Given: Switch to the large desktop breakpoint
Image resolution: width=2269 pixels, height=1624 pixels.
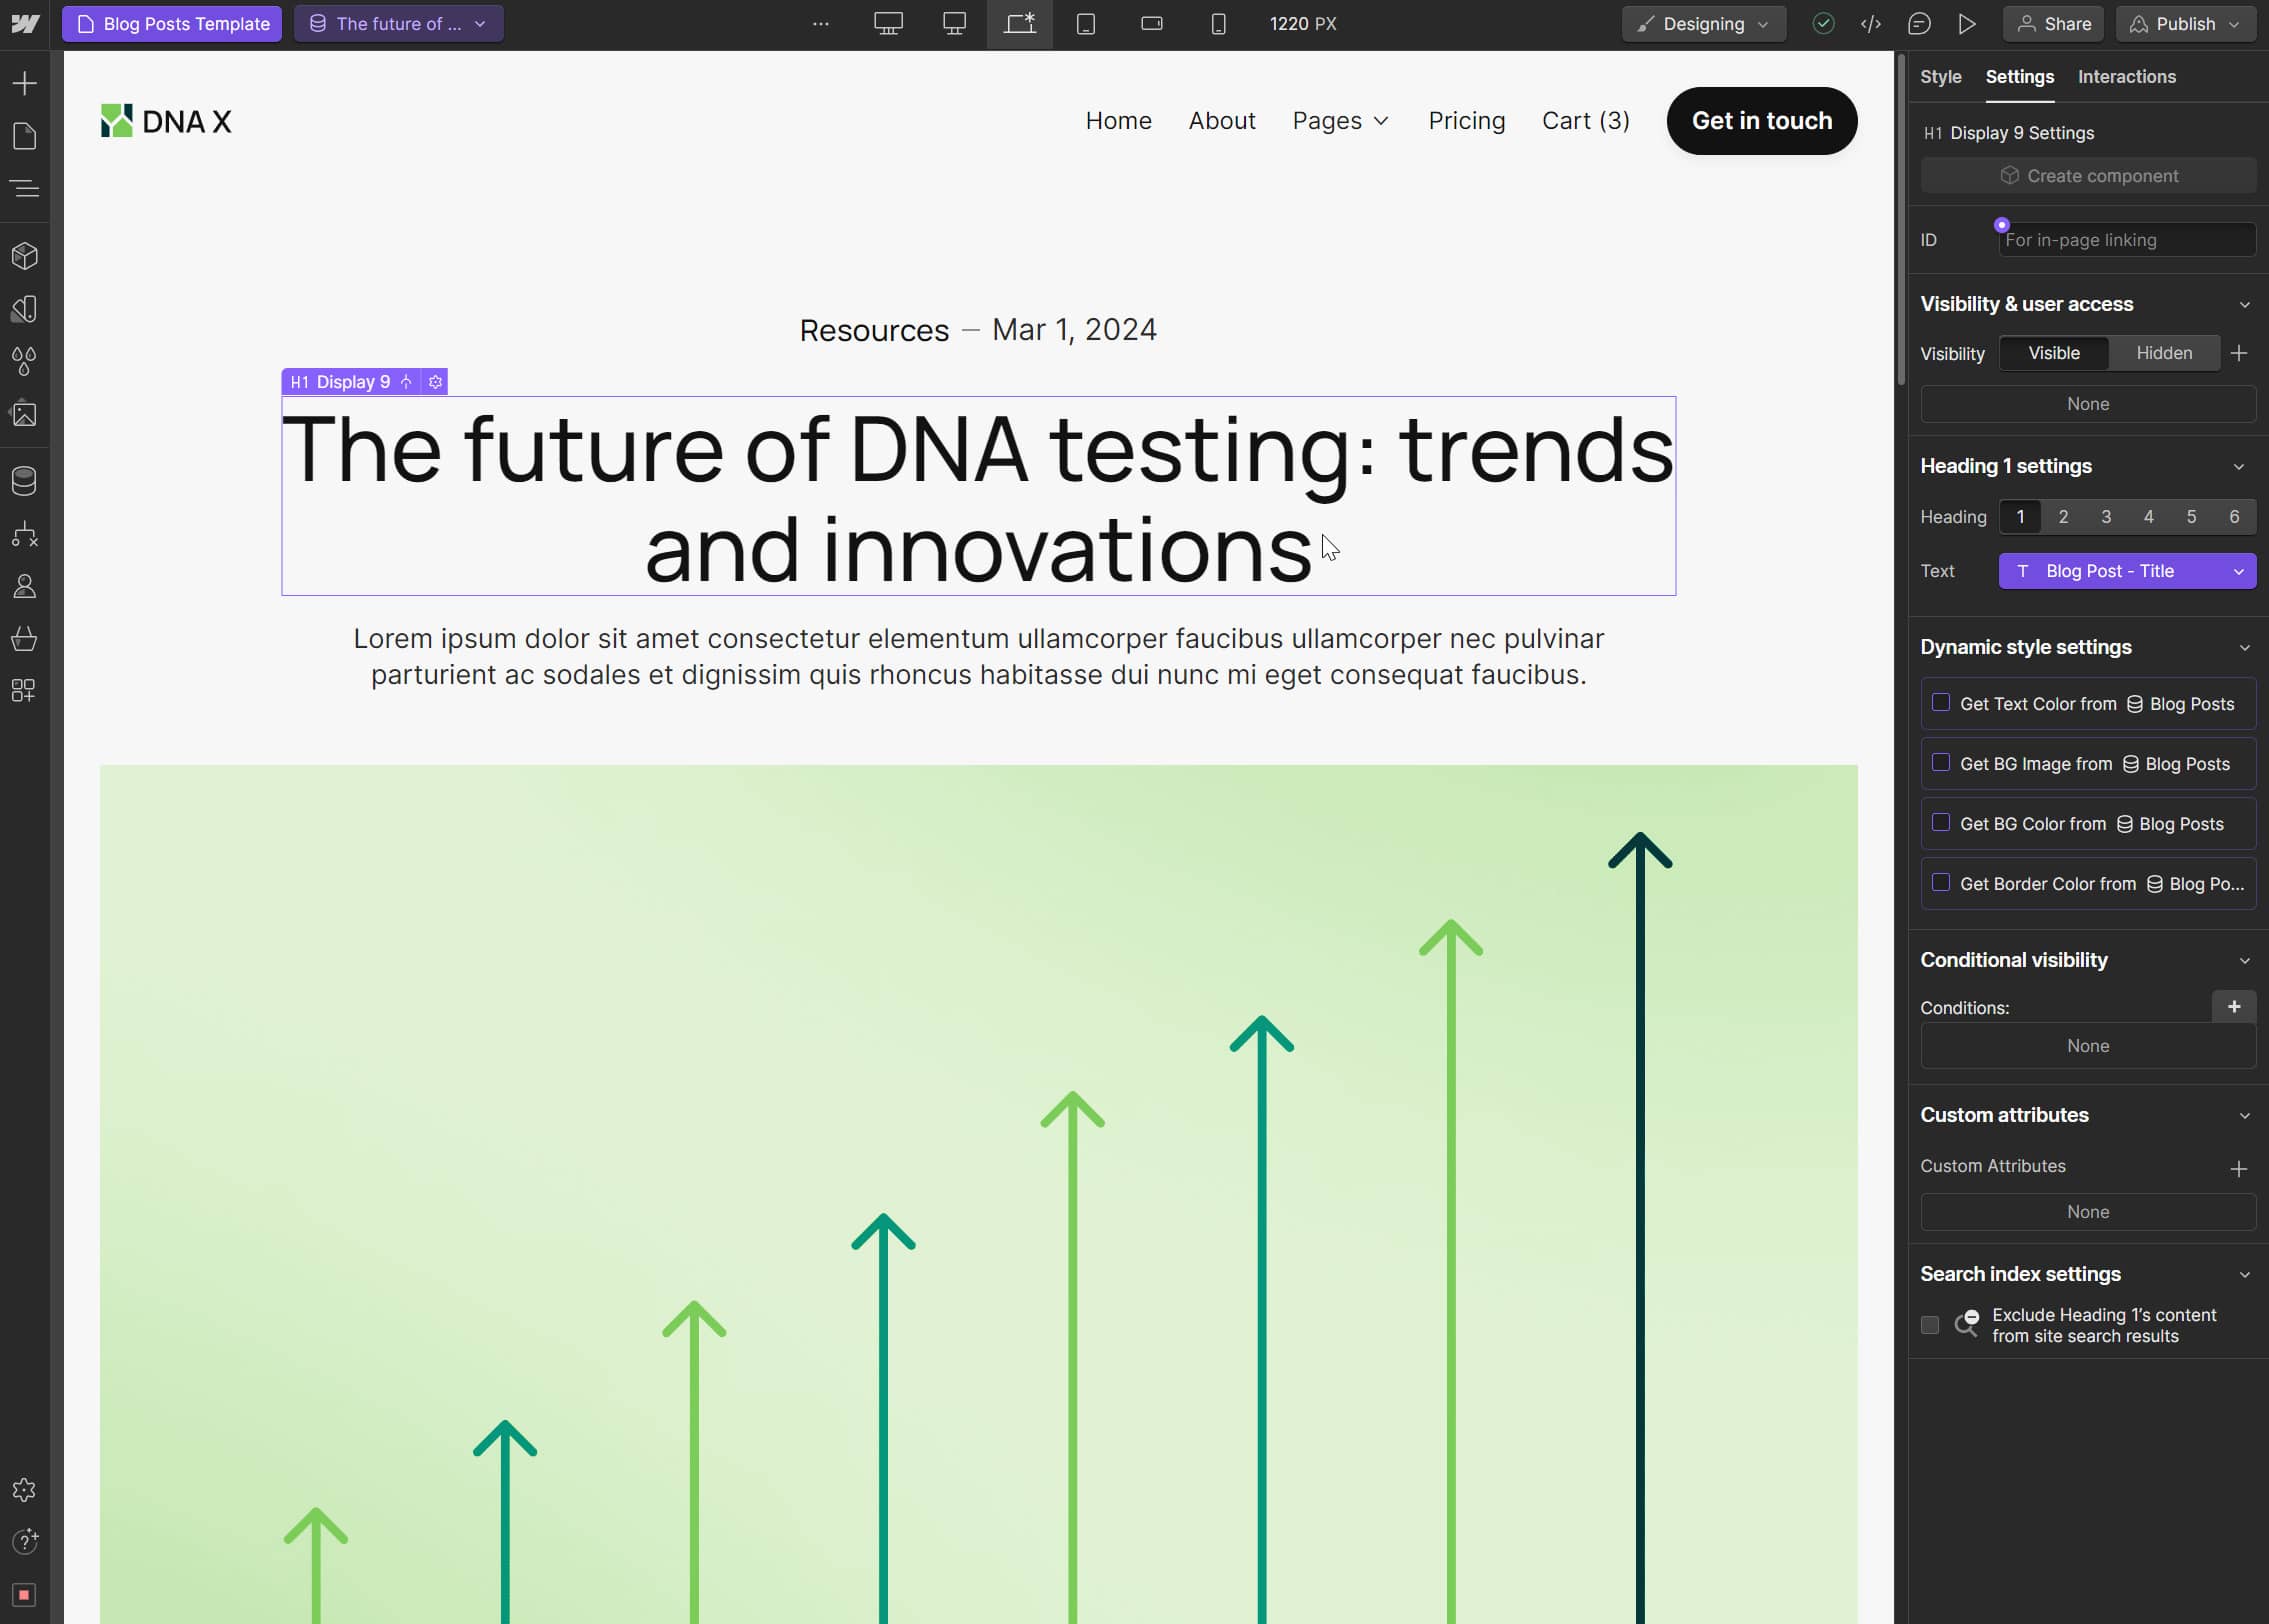Looking at the screenshot, I should (888, 23).
